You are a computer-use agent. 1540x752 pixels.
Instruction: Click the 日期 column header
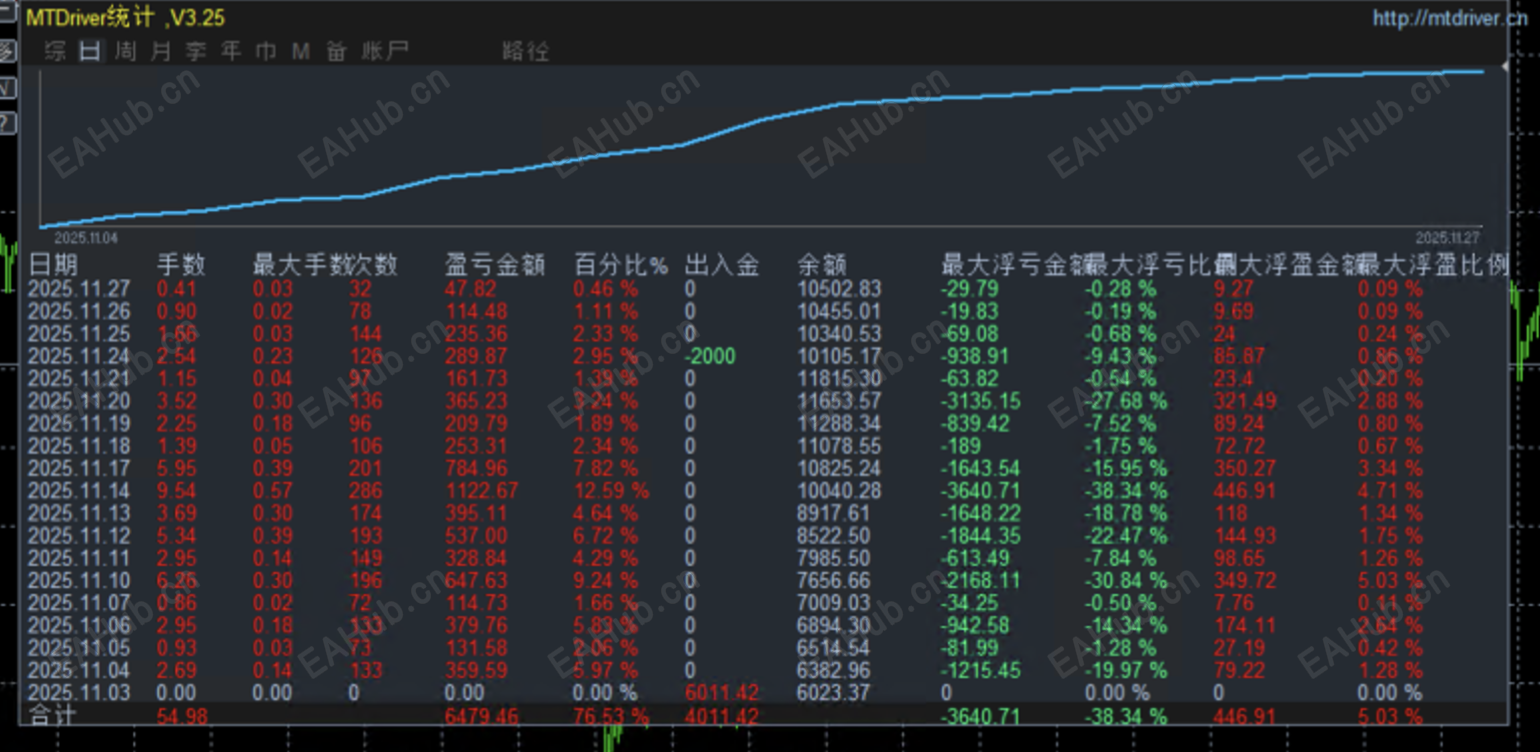click(53, 265)
